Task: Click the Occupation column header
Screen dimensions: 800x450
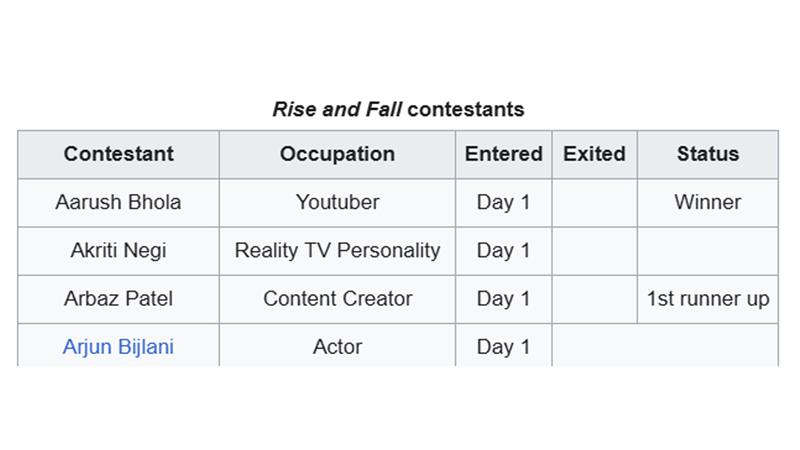Action: click(337, 154)
